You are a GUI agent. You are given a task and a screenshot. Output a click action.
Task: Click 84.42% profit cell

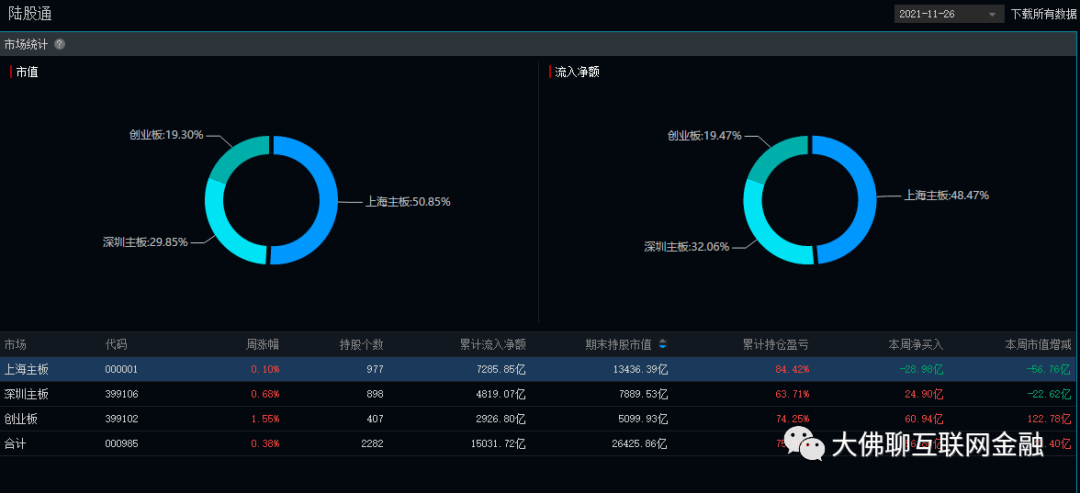(x=792, y=369)
